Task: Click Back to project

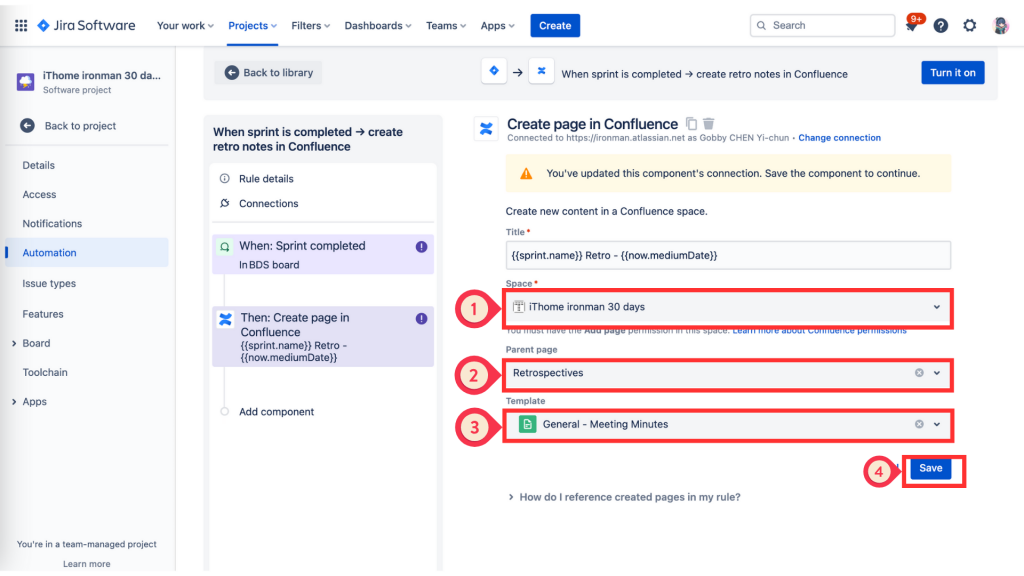Action: point(80,125)
